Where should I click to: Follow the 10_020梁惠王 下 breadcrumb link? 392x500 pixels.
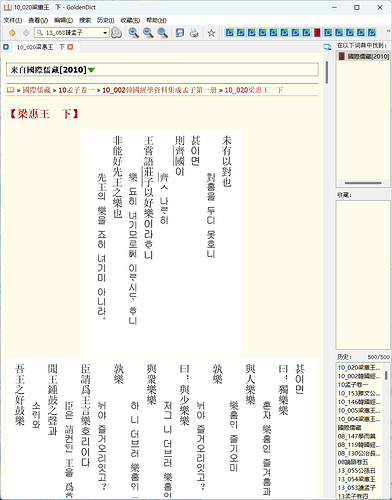(x=254, y=90)
